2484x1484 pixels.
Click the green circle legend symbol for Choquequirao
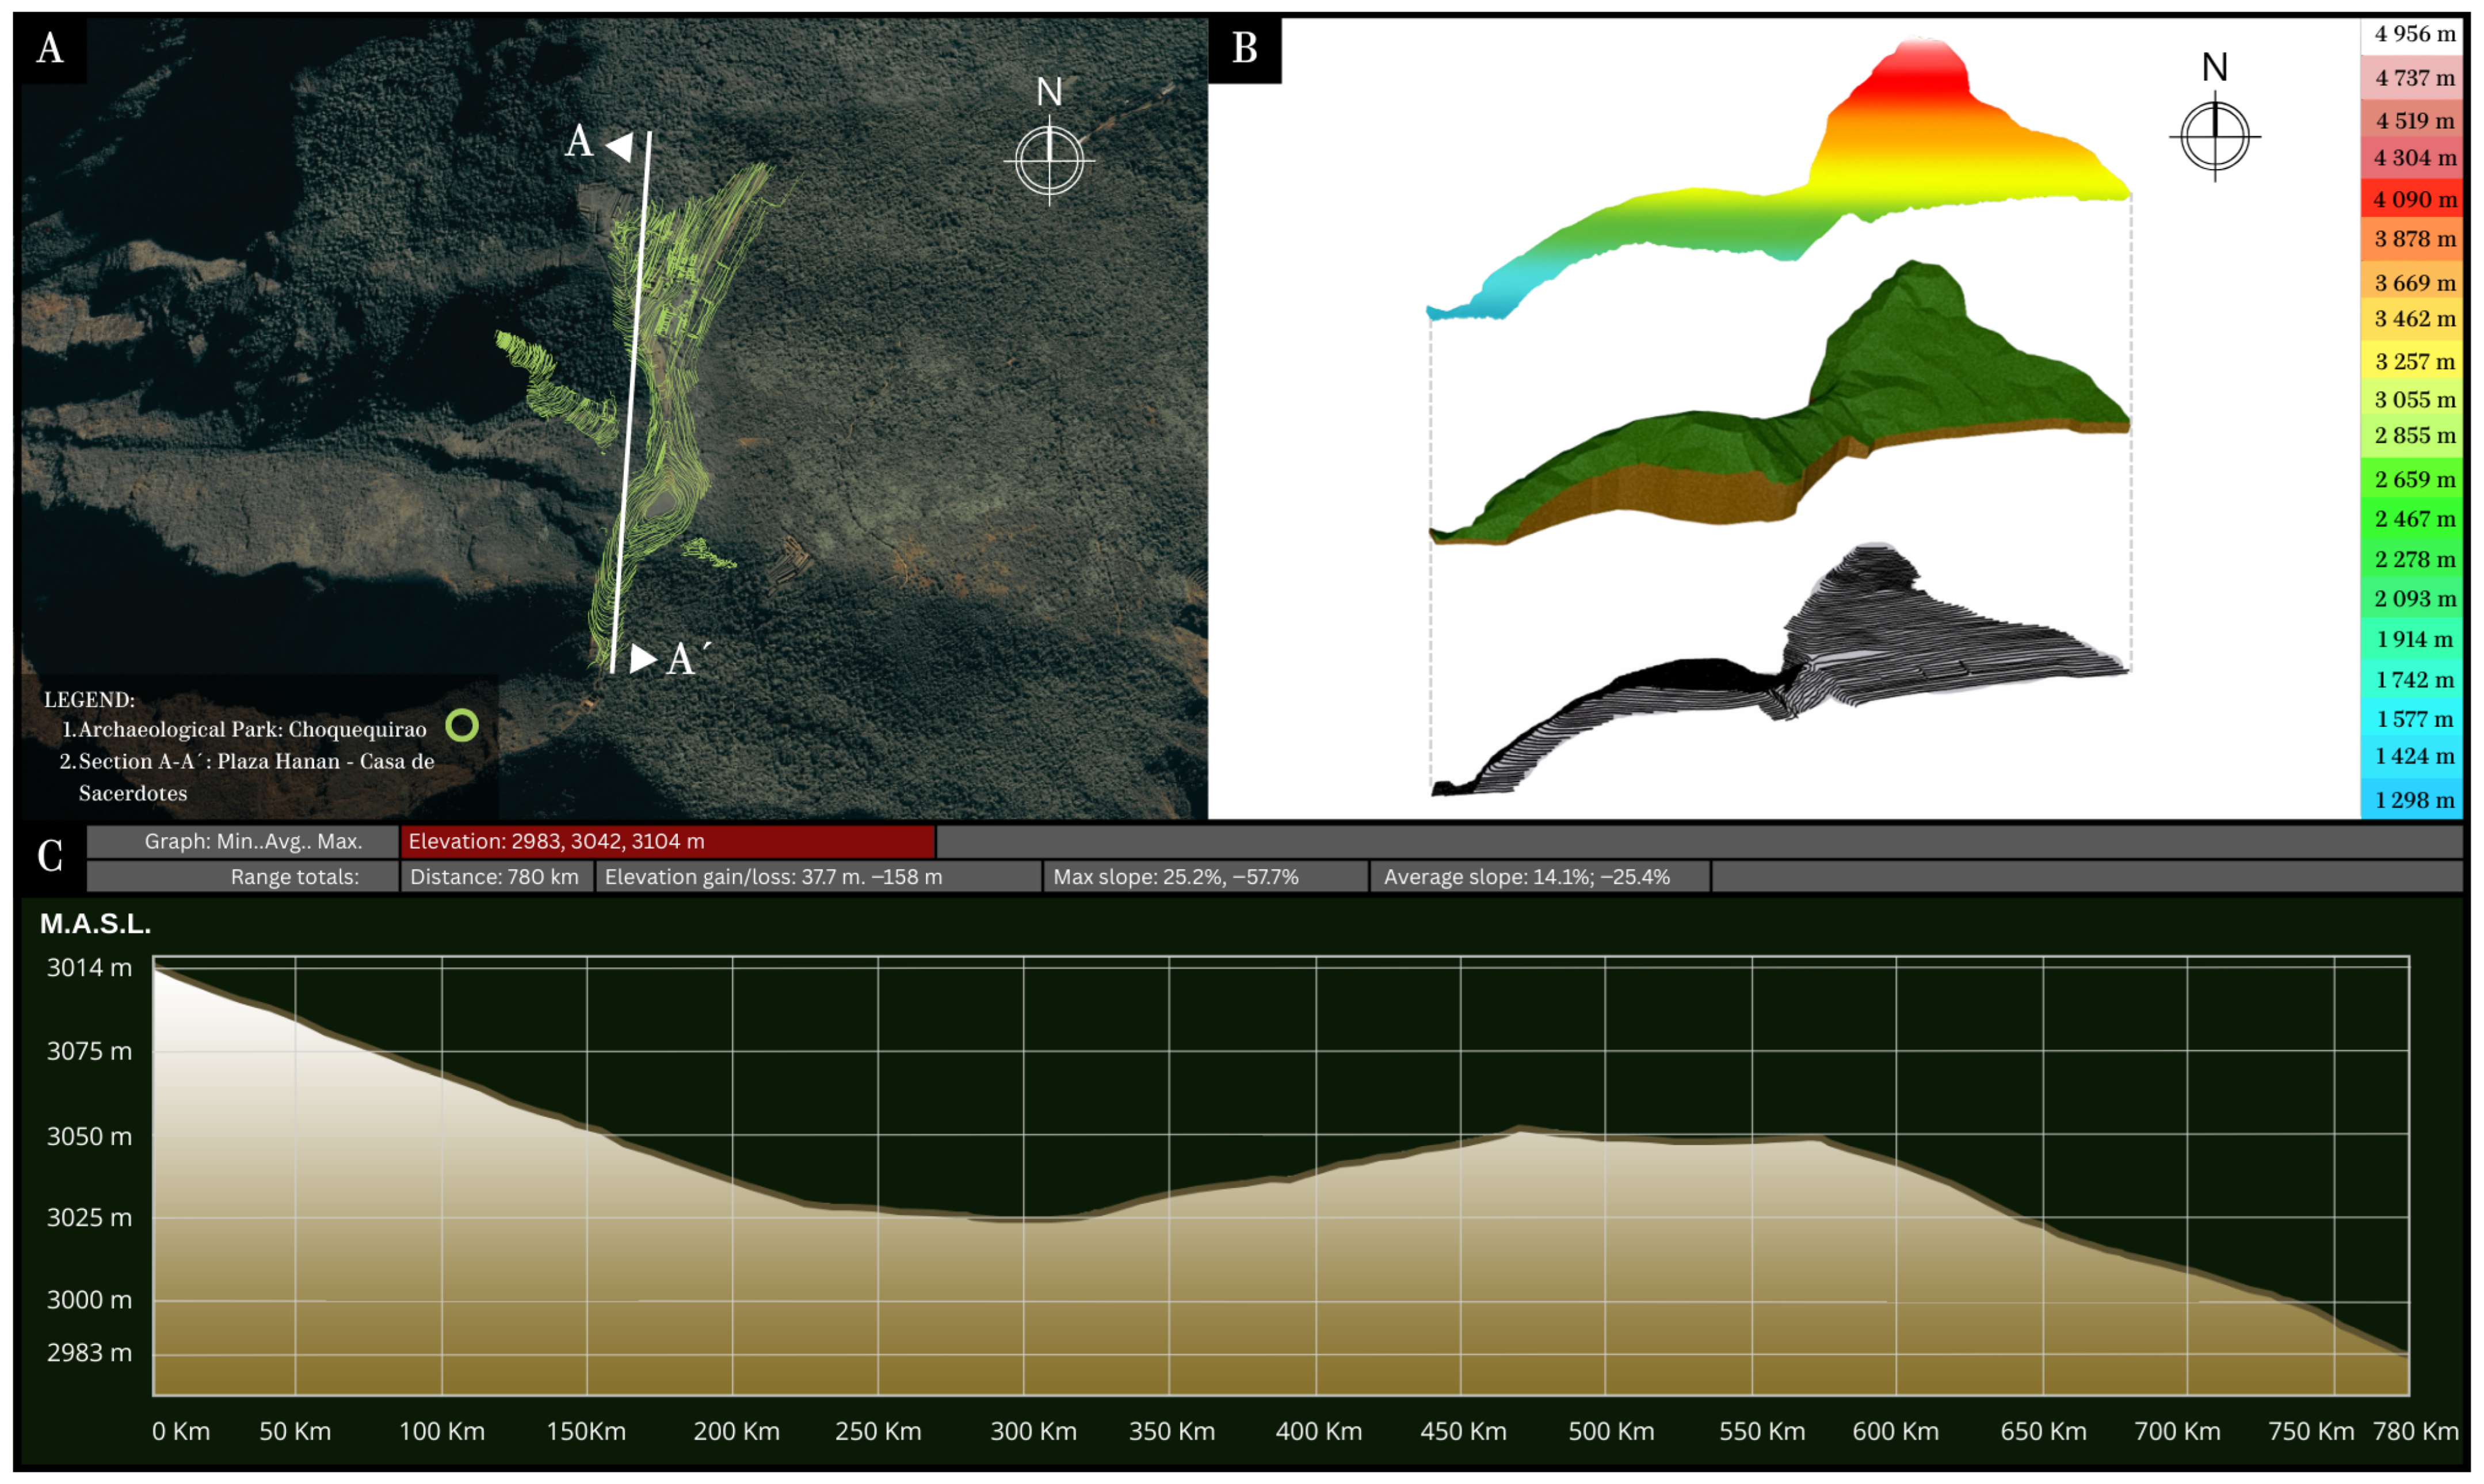click(462, 725)
